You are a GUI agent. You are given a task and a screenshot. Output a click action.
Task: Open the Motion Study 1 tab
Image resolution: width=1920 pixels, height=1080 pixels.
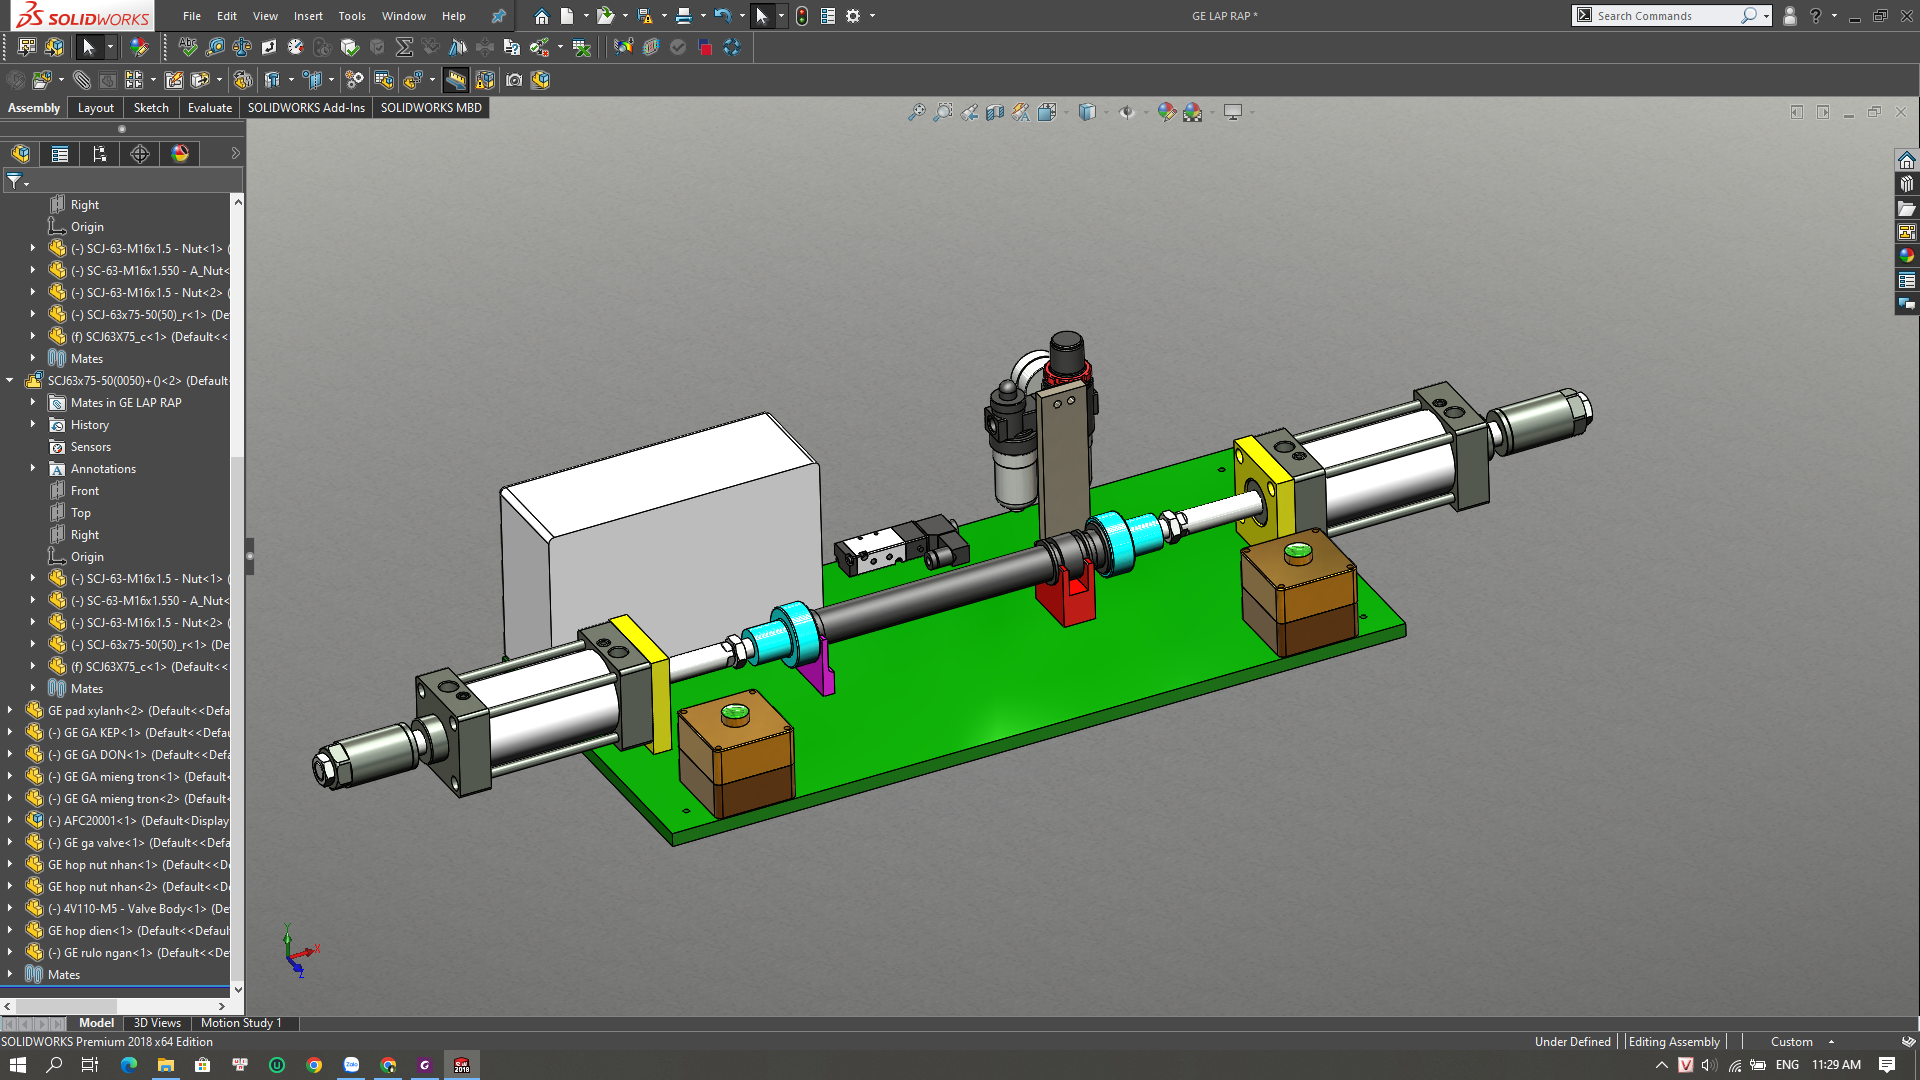point(241,1023)
